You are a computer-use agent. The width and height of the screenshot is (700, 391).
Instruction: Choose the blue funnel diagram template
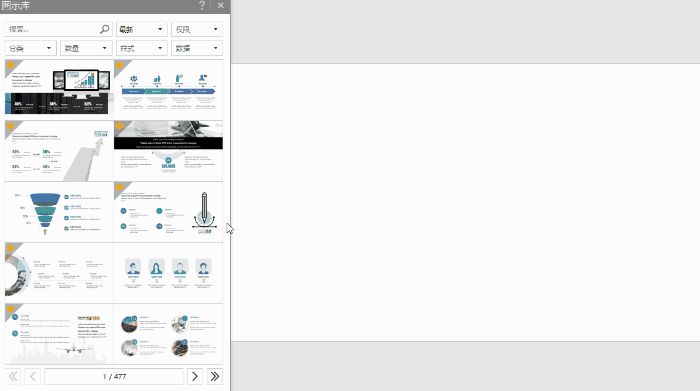click(59, 212)
